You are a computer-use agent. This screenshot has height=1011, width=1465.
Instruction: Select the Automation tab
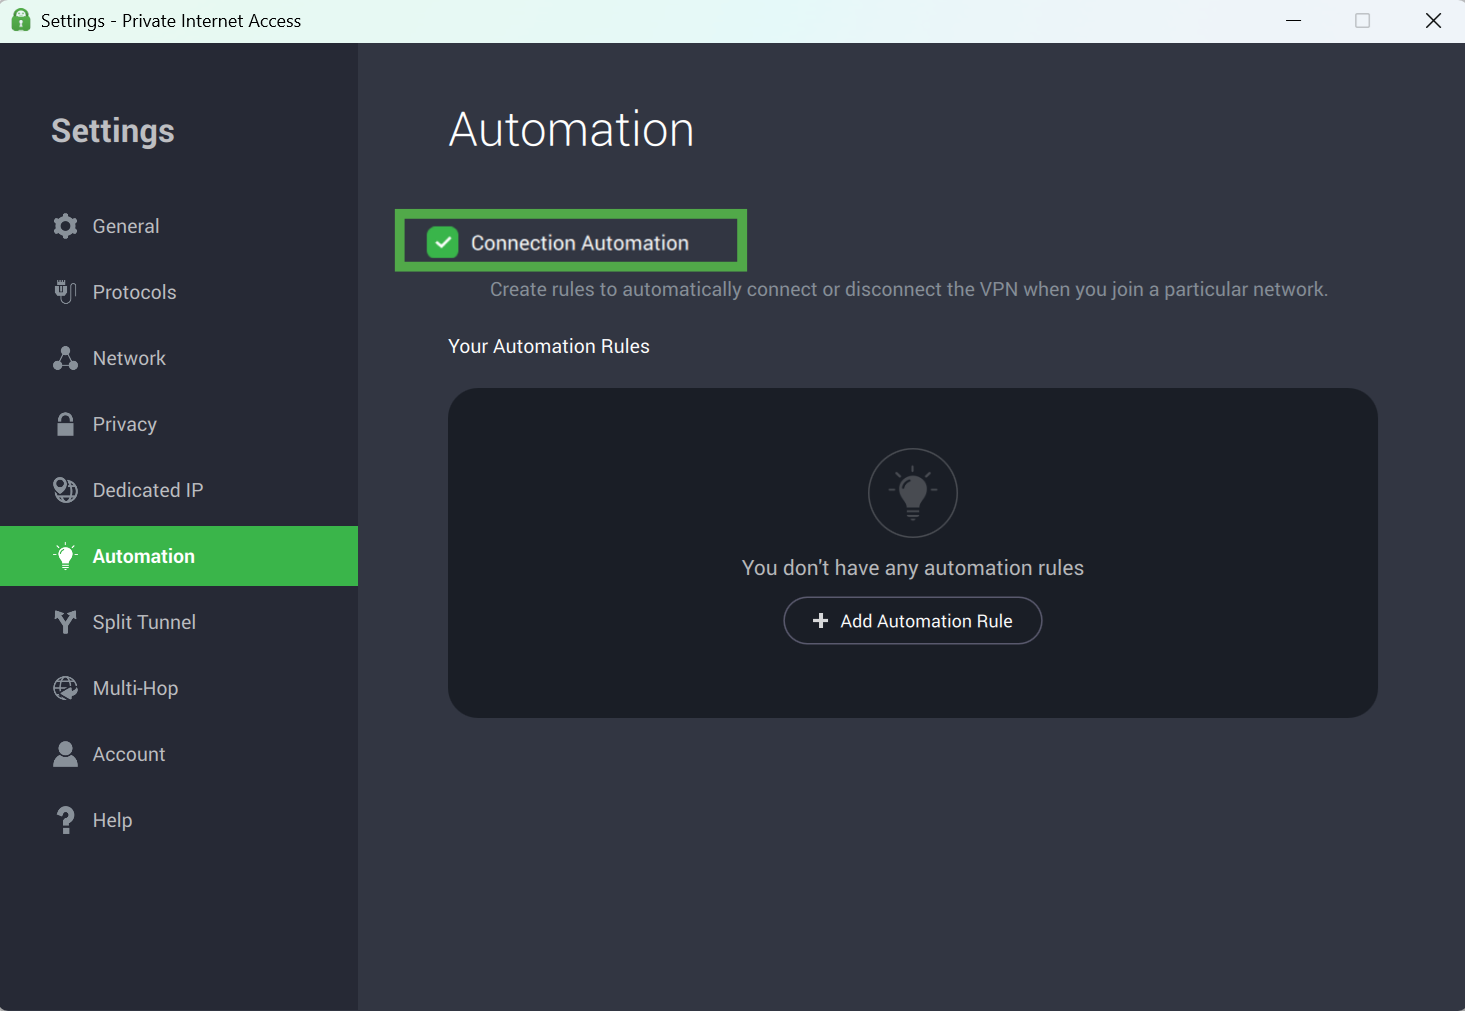(179, 556)
